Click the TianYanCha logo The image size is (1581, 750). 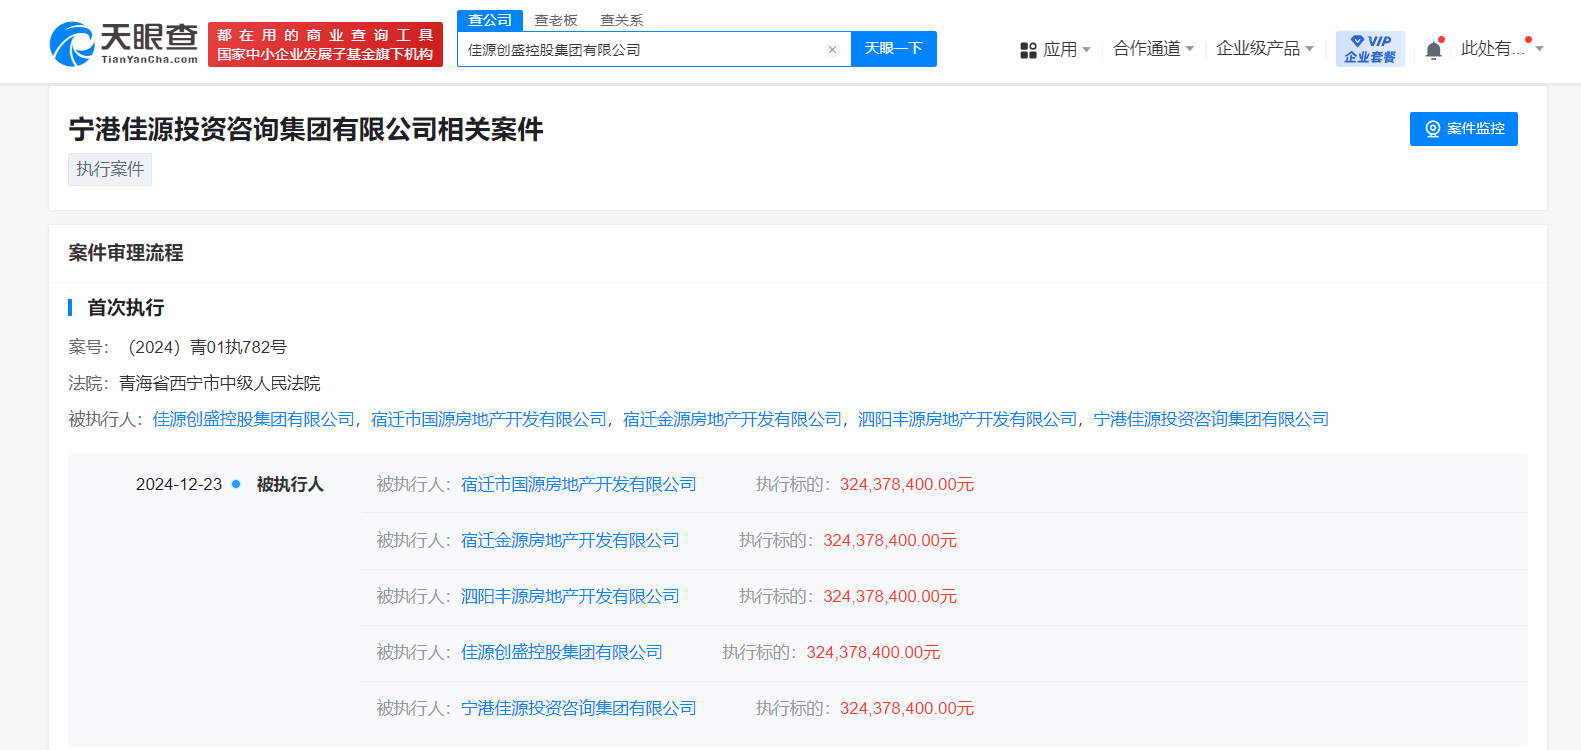coord(124,44)
